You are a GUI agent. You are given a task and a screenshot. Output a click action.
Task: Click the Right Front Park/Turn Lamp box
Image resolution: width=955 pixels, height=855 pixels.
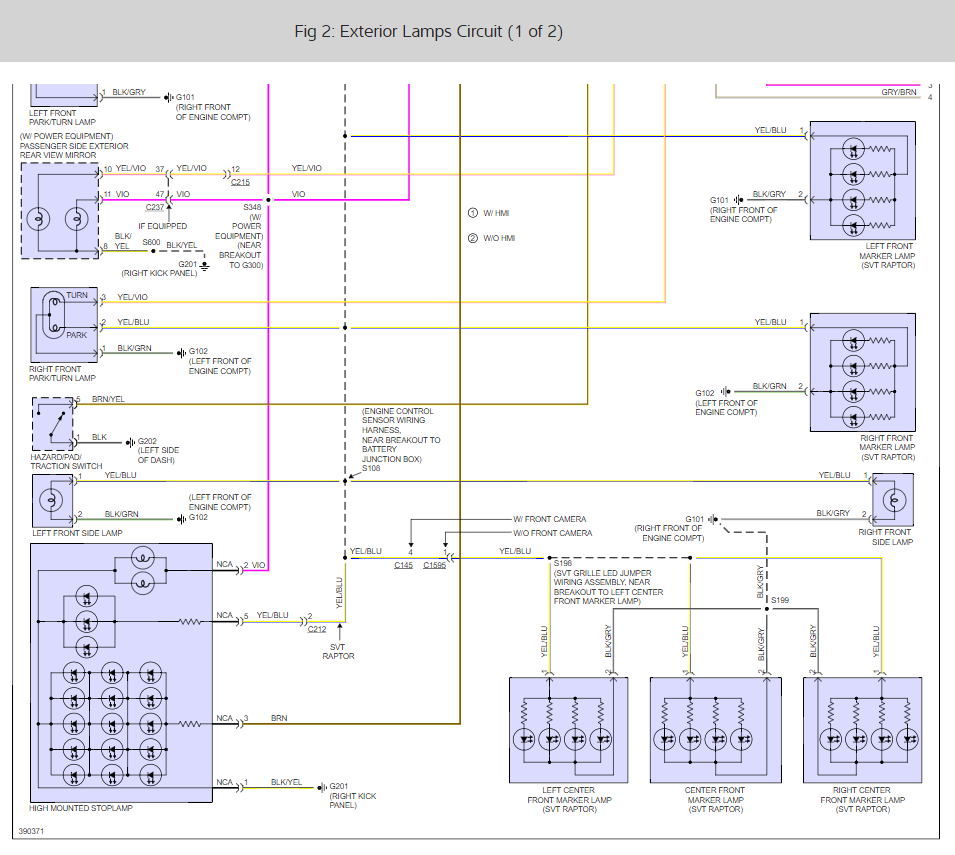point(64,325)
